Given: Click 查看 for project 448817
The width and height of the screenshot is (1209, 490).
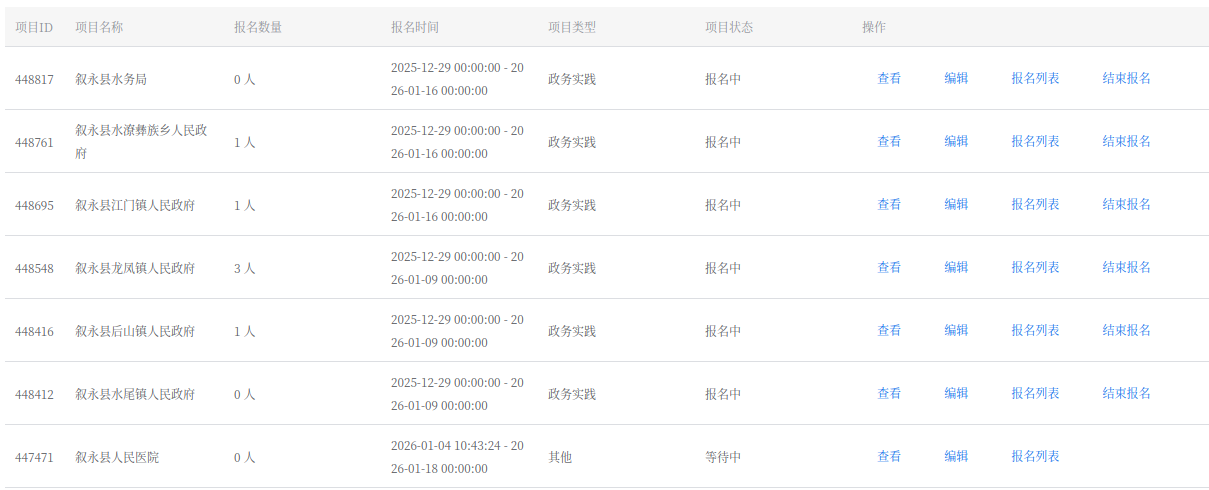Looking at the screenshot, I should click(x=889, y=78).
